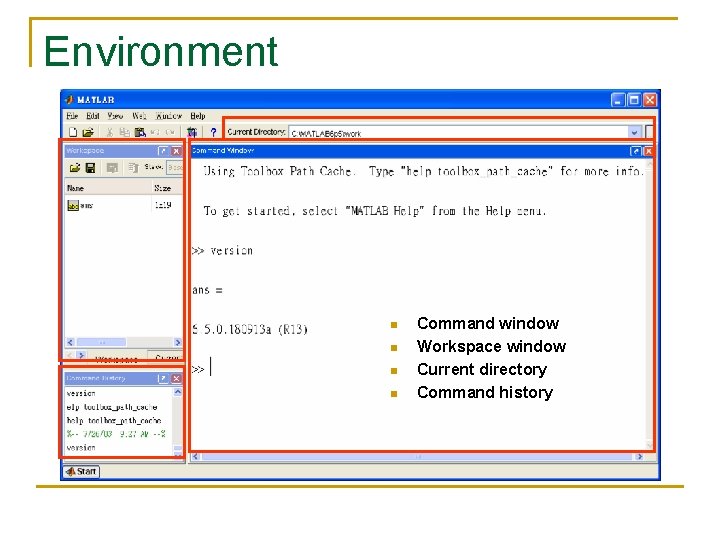The width and height of the screenshot is (720, 540).
Task: Open help with the question mark icon
Action: point(213,132)
